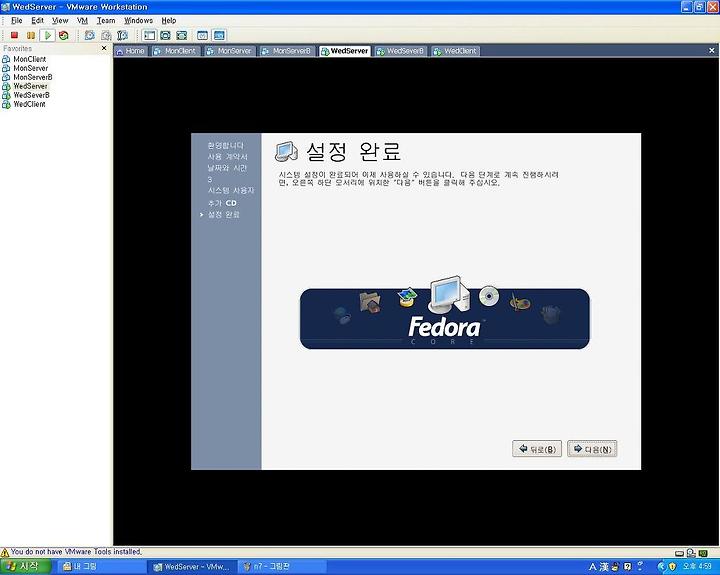Screen dimensions: 720x575
Task: Open the VM menu
Action: (82, 20)
